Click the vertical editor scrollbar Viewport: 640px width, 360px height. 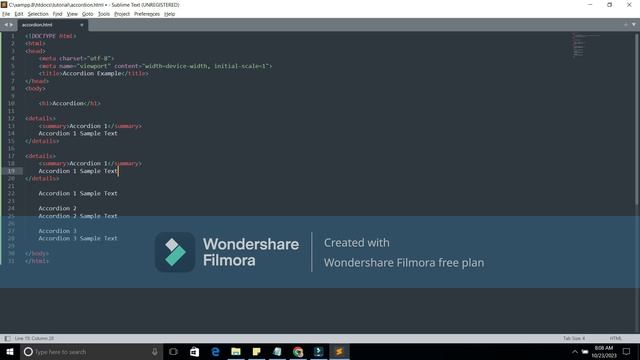point(637,118)
